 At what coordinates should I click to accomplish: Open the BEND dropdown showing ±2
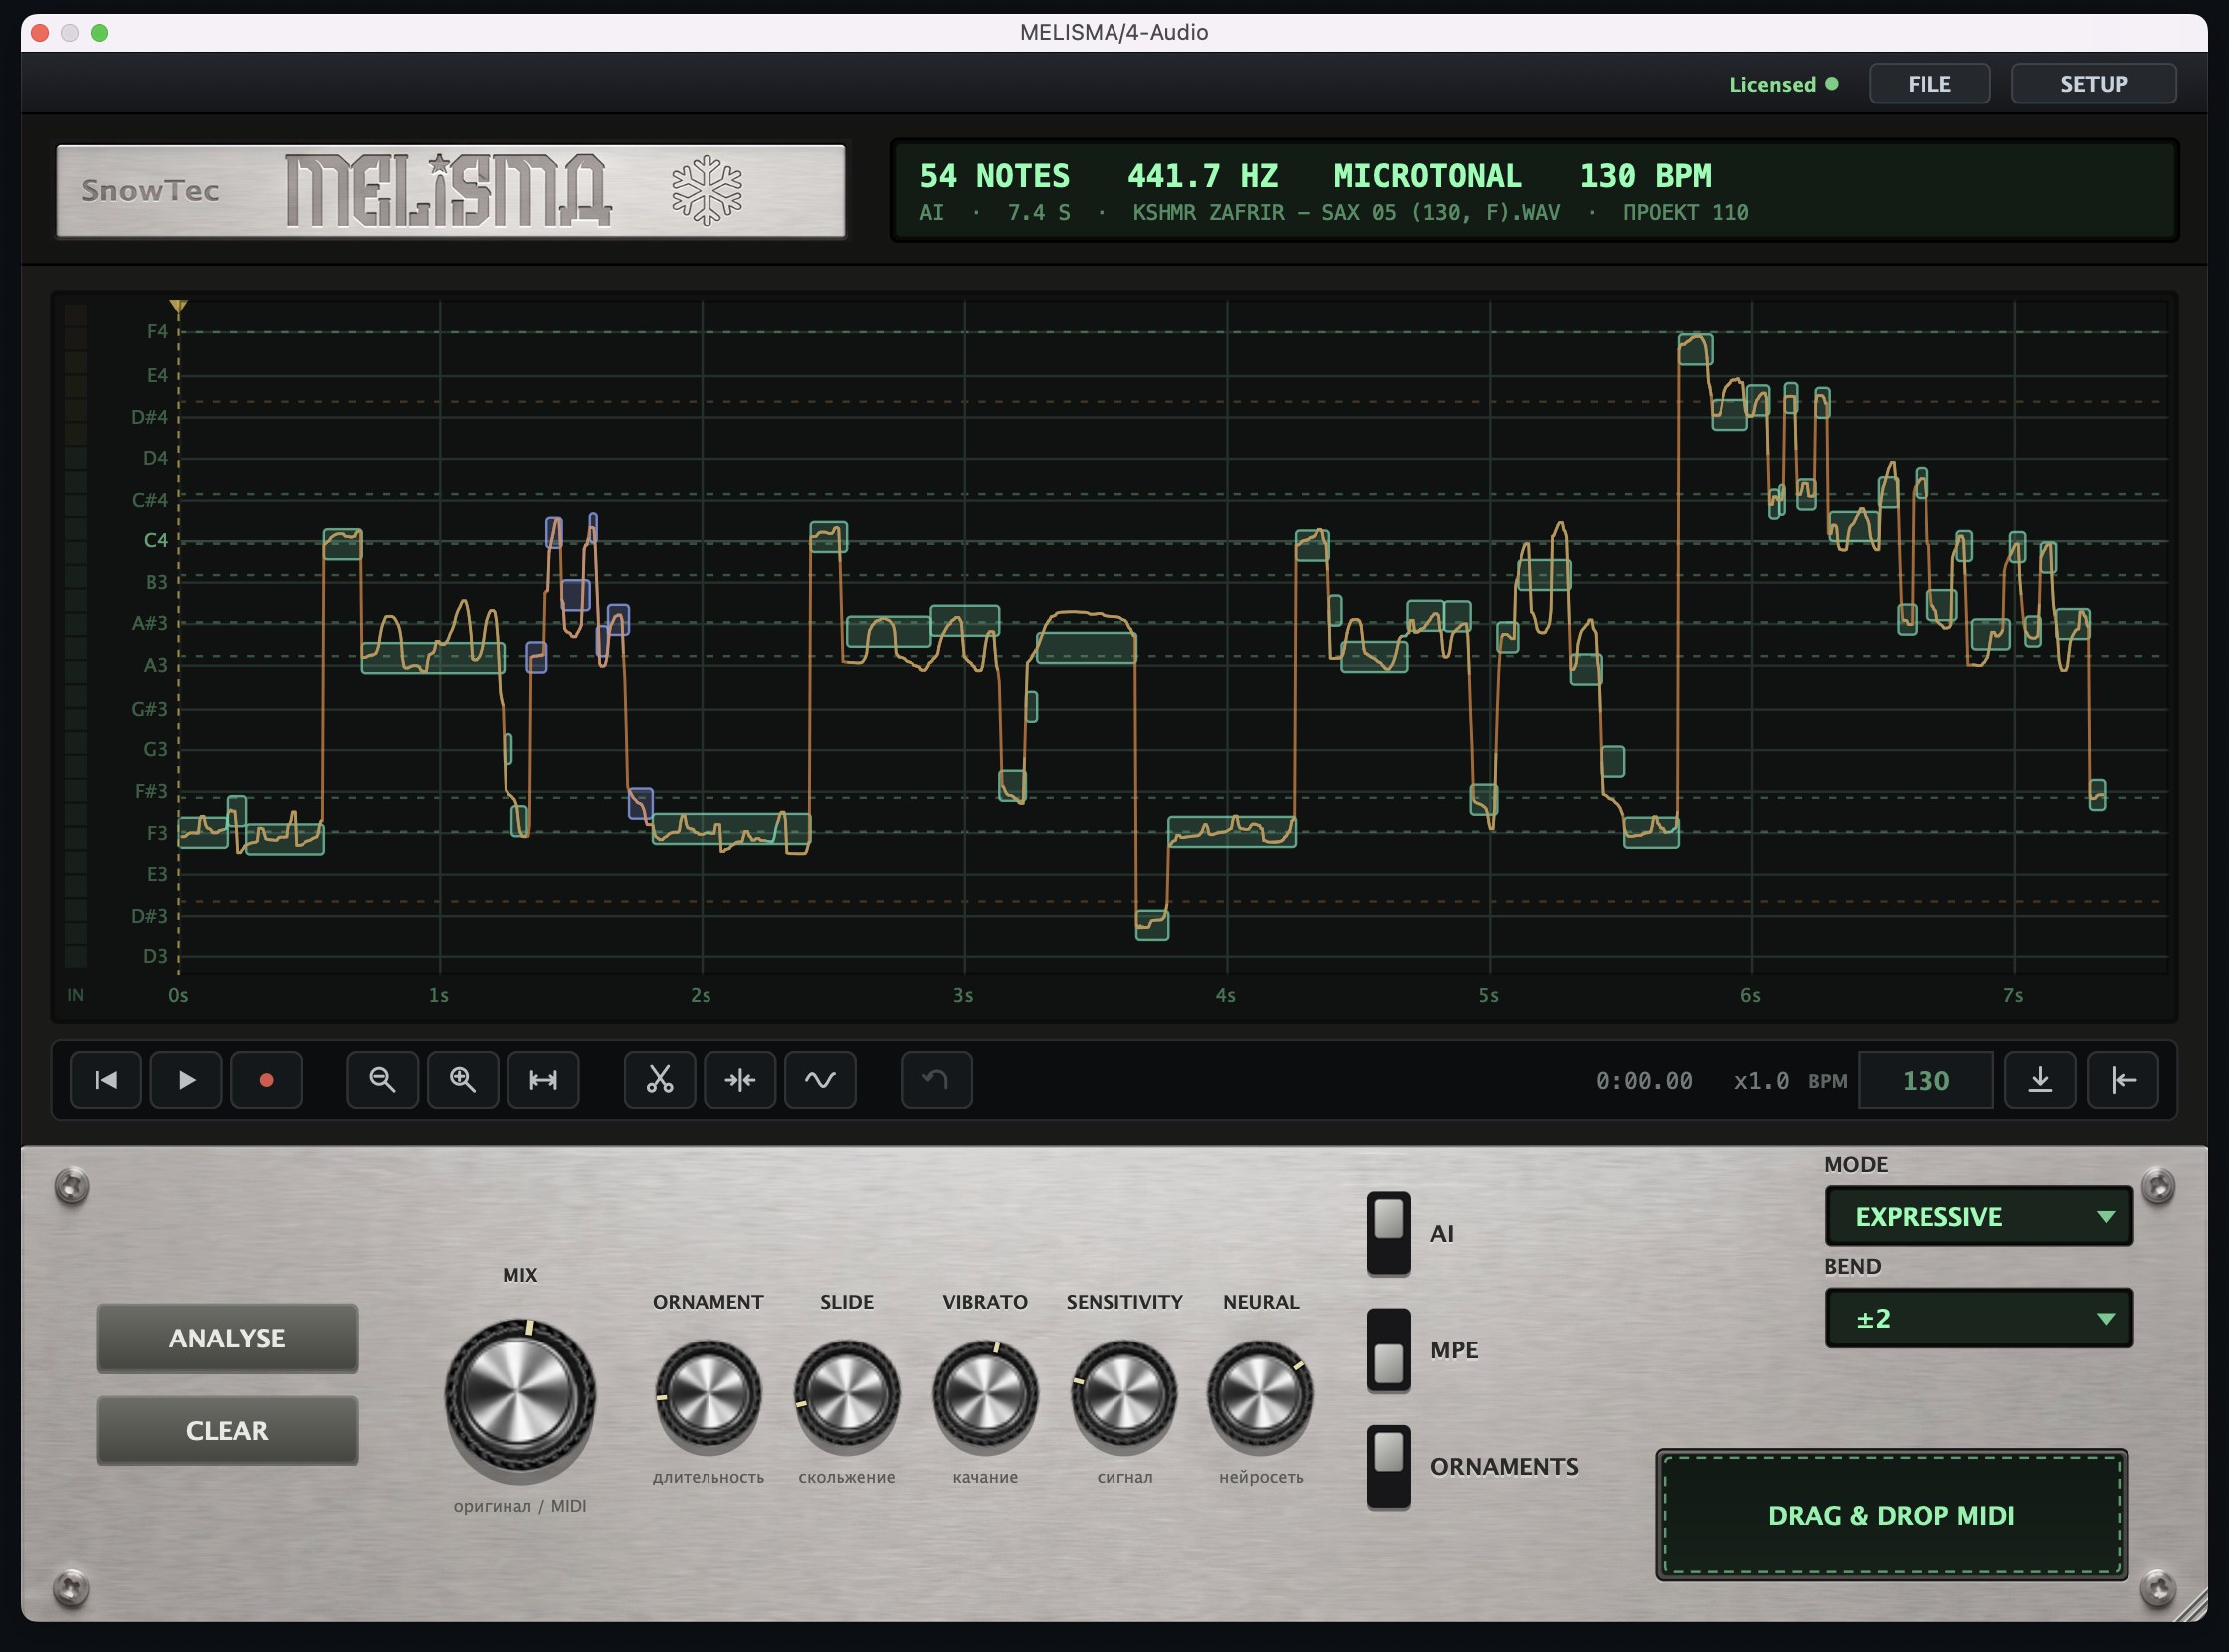click(x=1979, y=1318)
